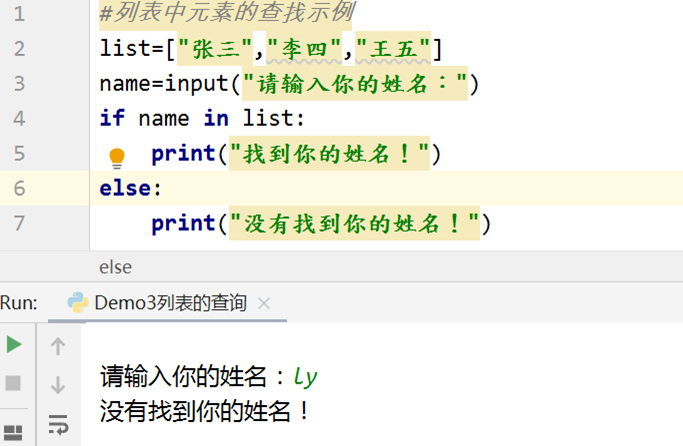Click the layout icon below Stop button

point(13,433)
